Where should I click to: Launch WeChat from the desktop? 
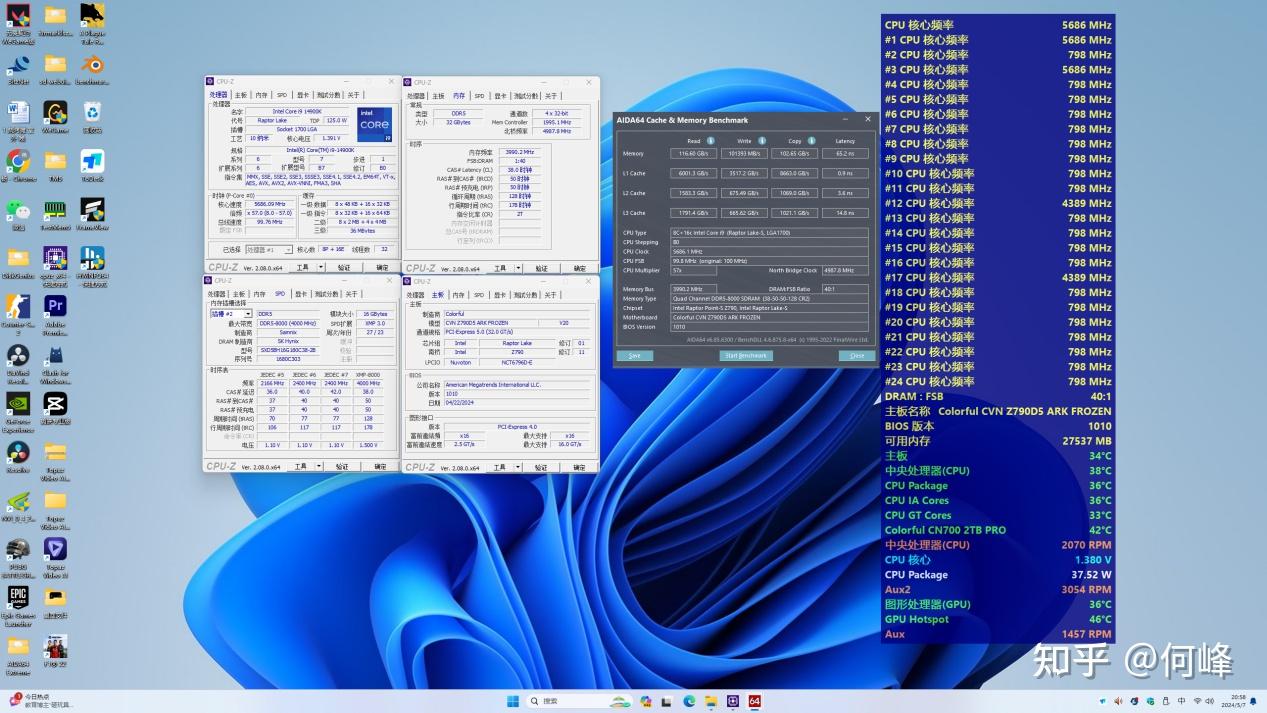pos(18,210)
